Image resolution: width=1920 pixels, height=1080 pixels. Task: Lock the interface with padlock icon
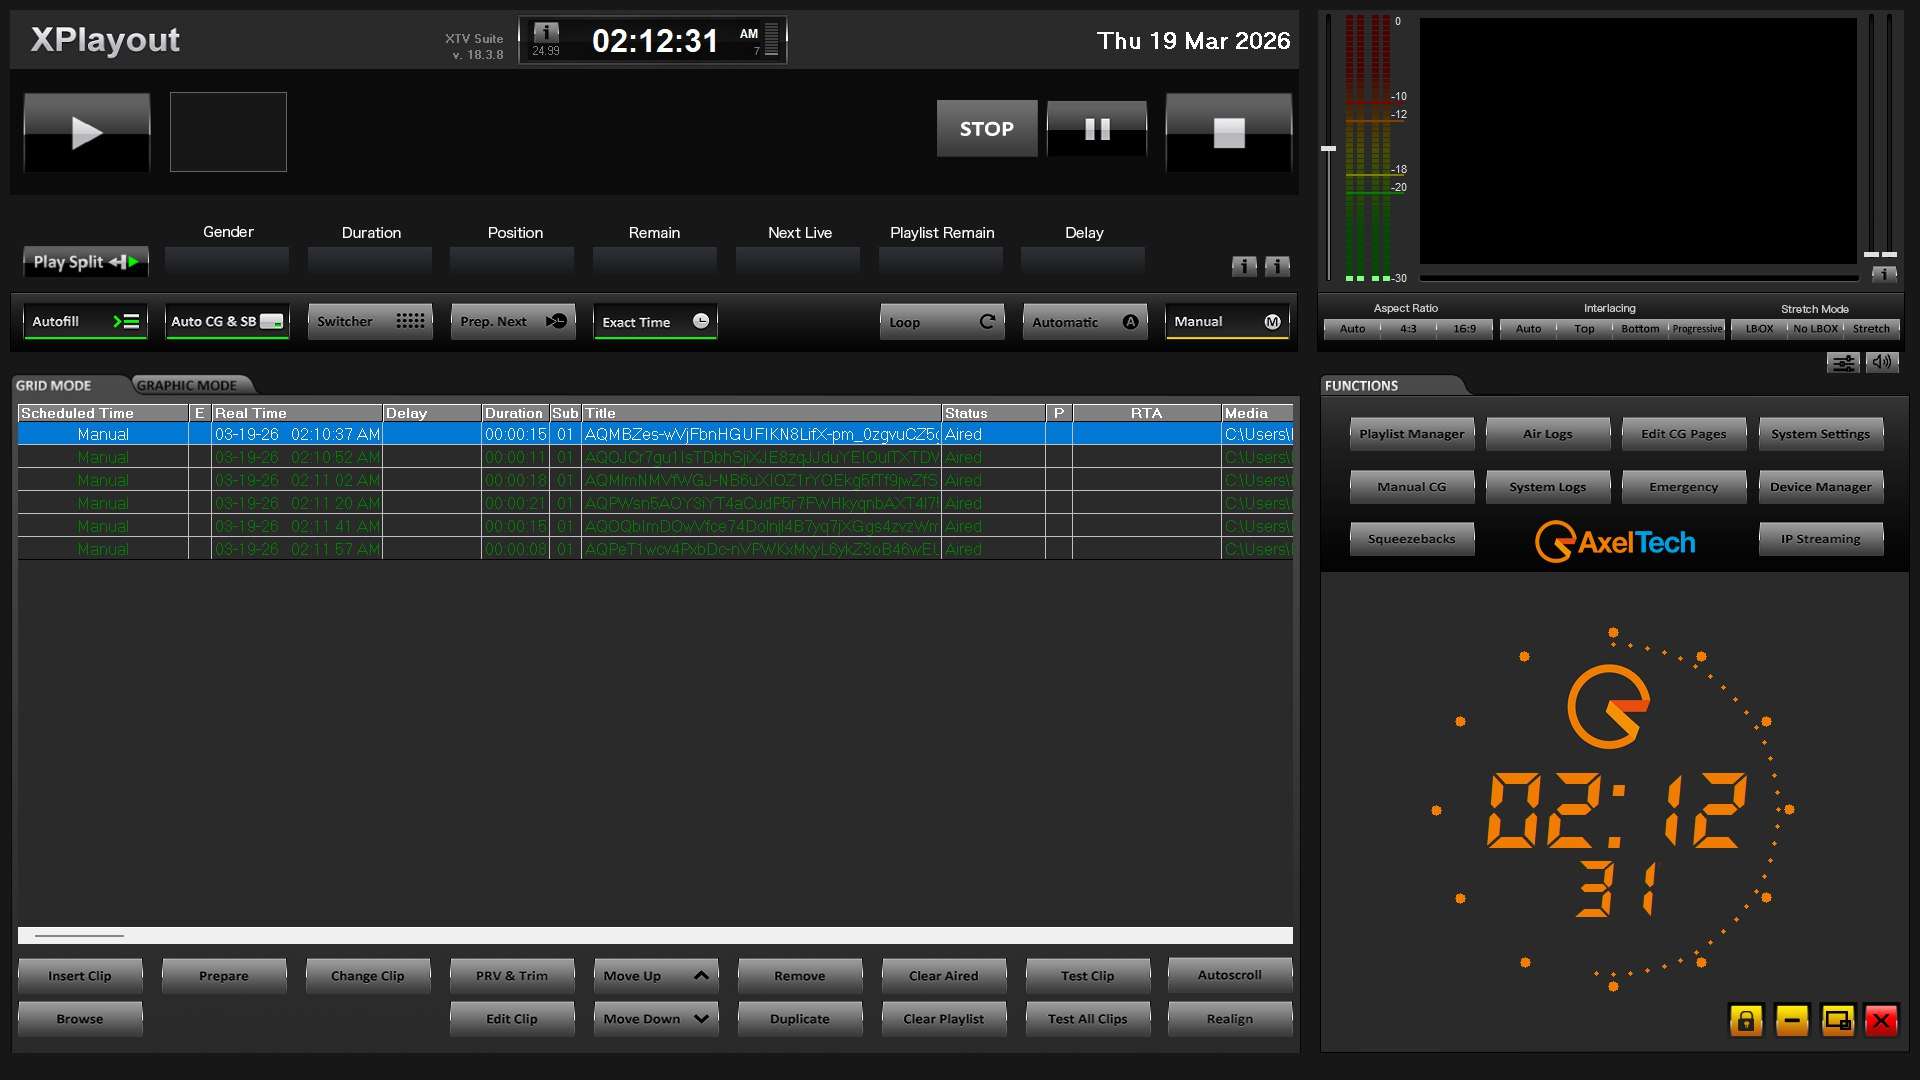tap(1746, 1020)
